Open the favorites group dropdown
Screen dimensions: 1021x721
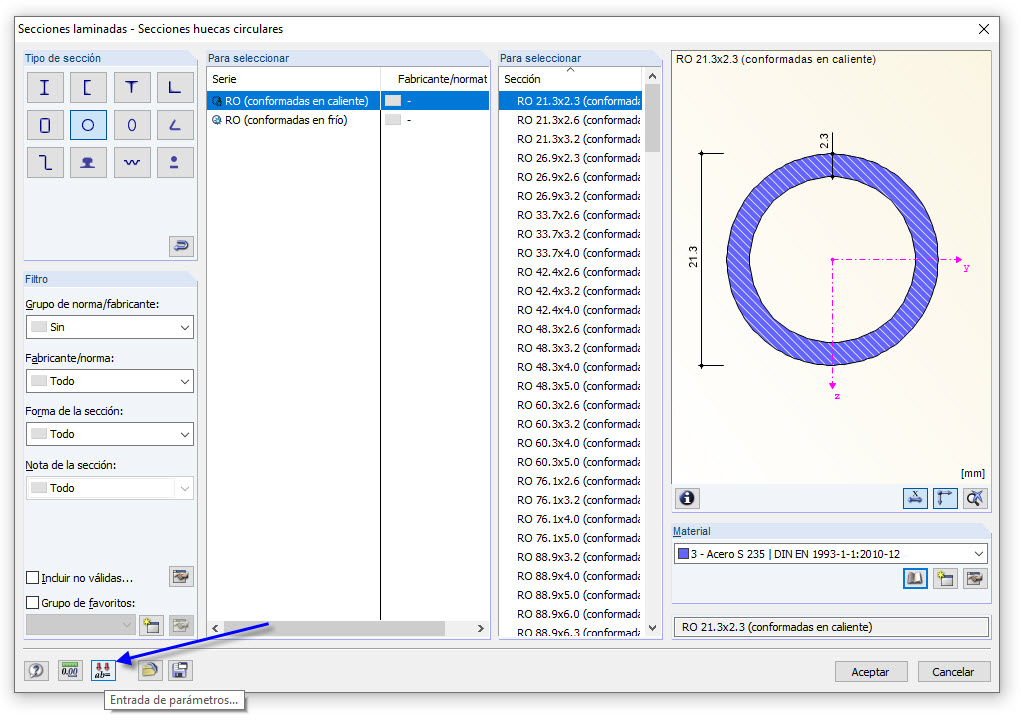tap(81, 625)
